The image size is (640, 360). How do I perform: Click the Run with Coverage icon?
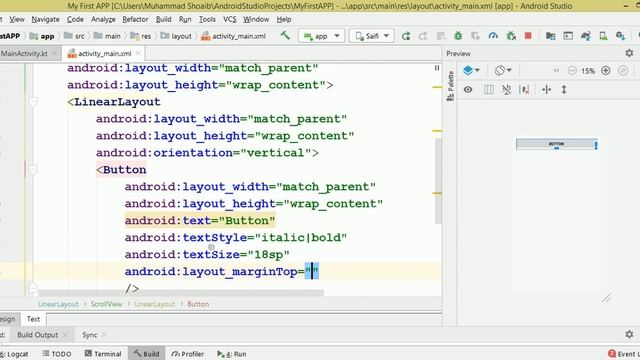(x=476, y=36)
